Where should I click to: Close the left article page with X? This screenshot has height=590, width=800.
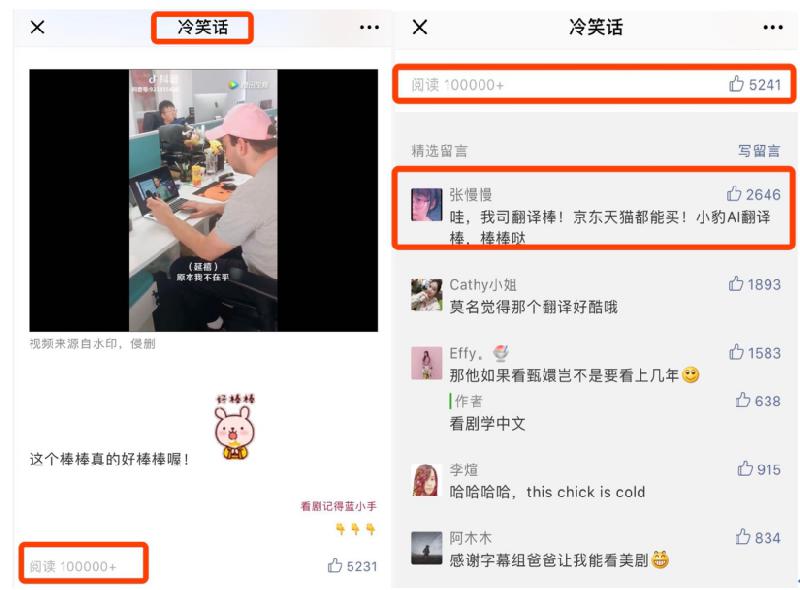pos(37,27)
